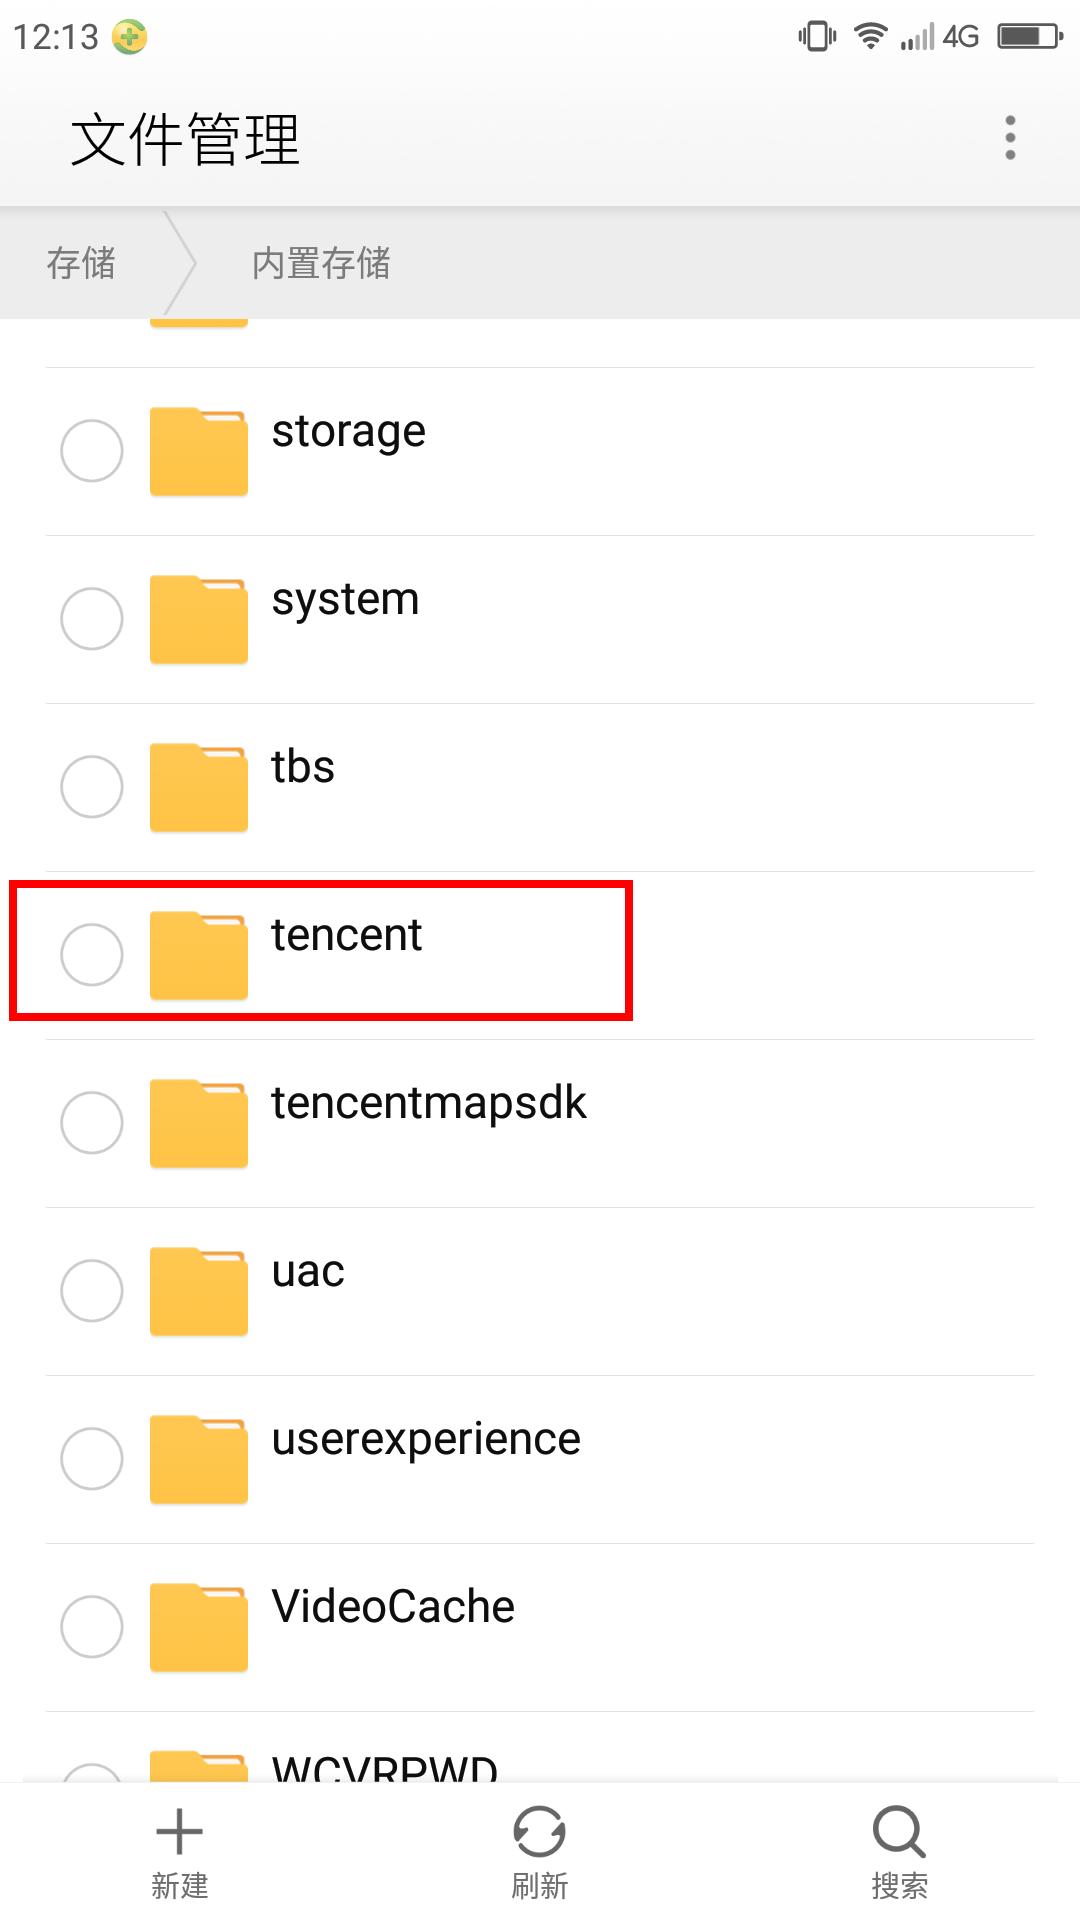Open the userexperience folder name
This screenshot has height=1920, width=1080.
coord(426,1440)
